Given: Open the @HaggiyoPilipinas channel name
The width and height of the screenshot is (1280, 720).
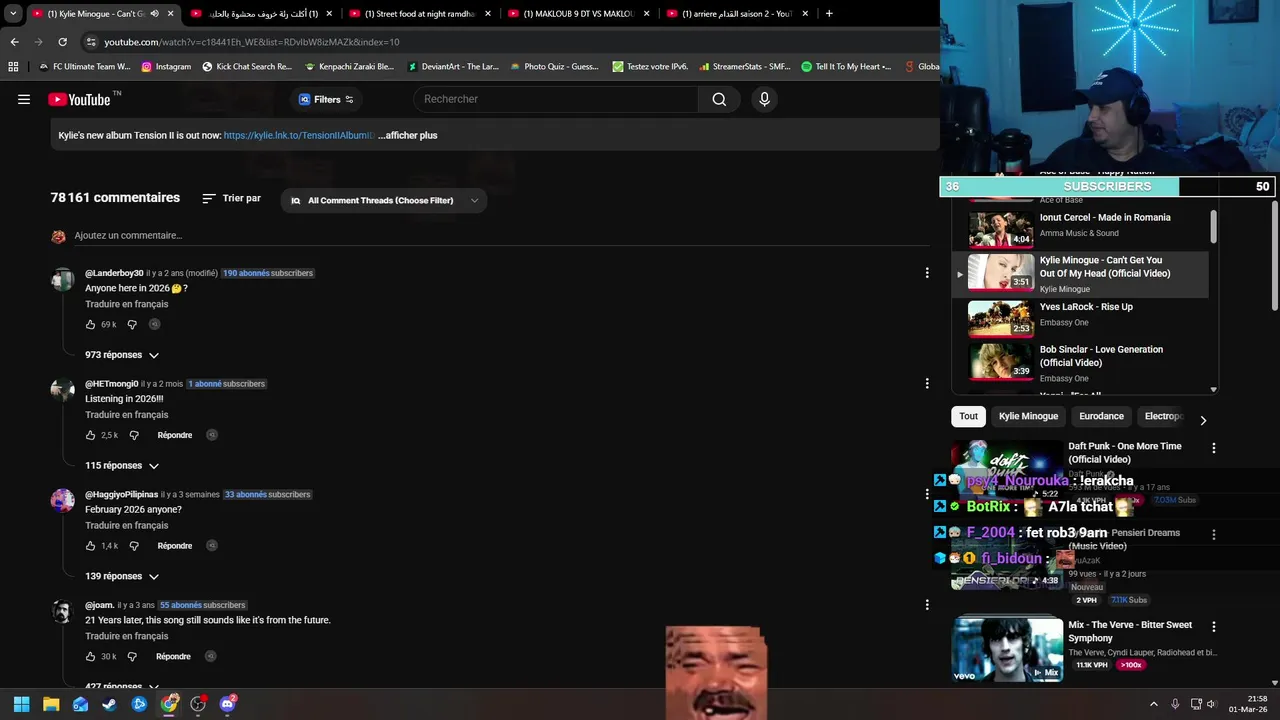Looking at the screenshot, I should point(122,494).
